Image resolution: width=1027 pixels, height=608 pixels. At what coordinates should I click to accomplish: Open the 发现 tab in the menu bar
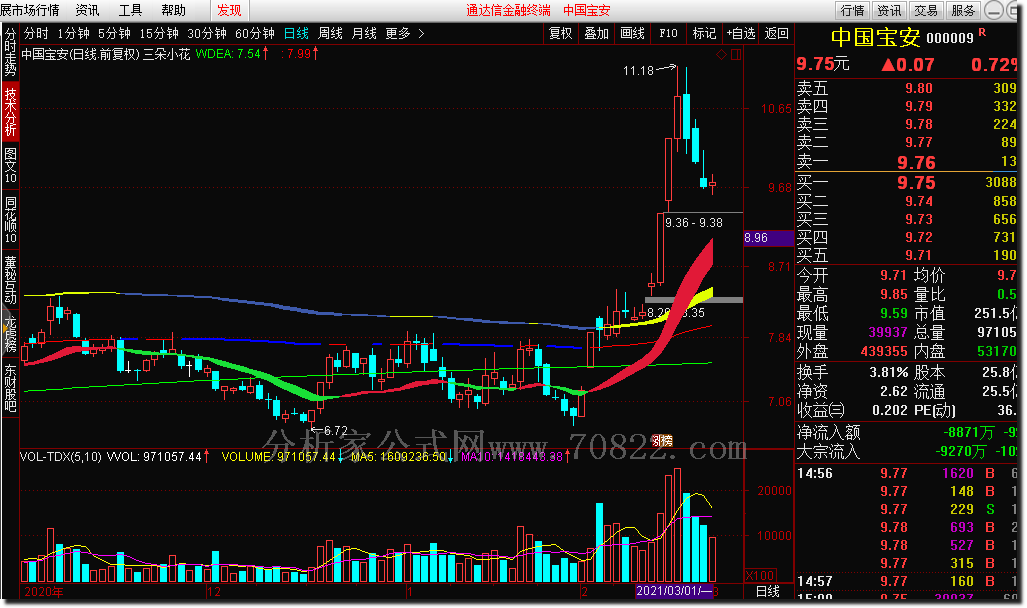(x=229, y=10)
